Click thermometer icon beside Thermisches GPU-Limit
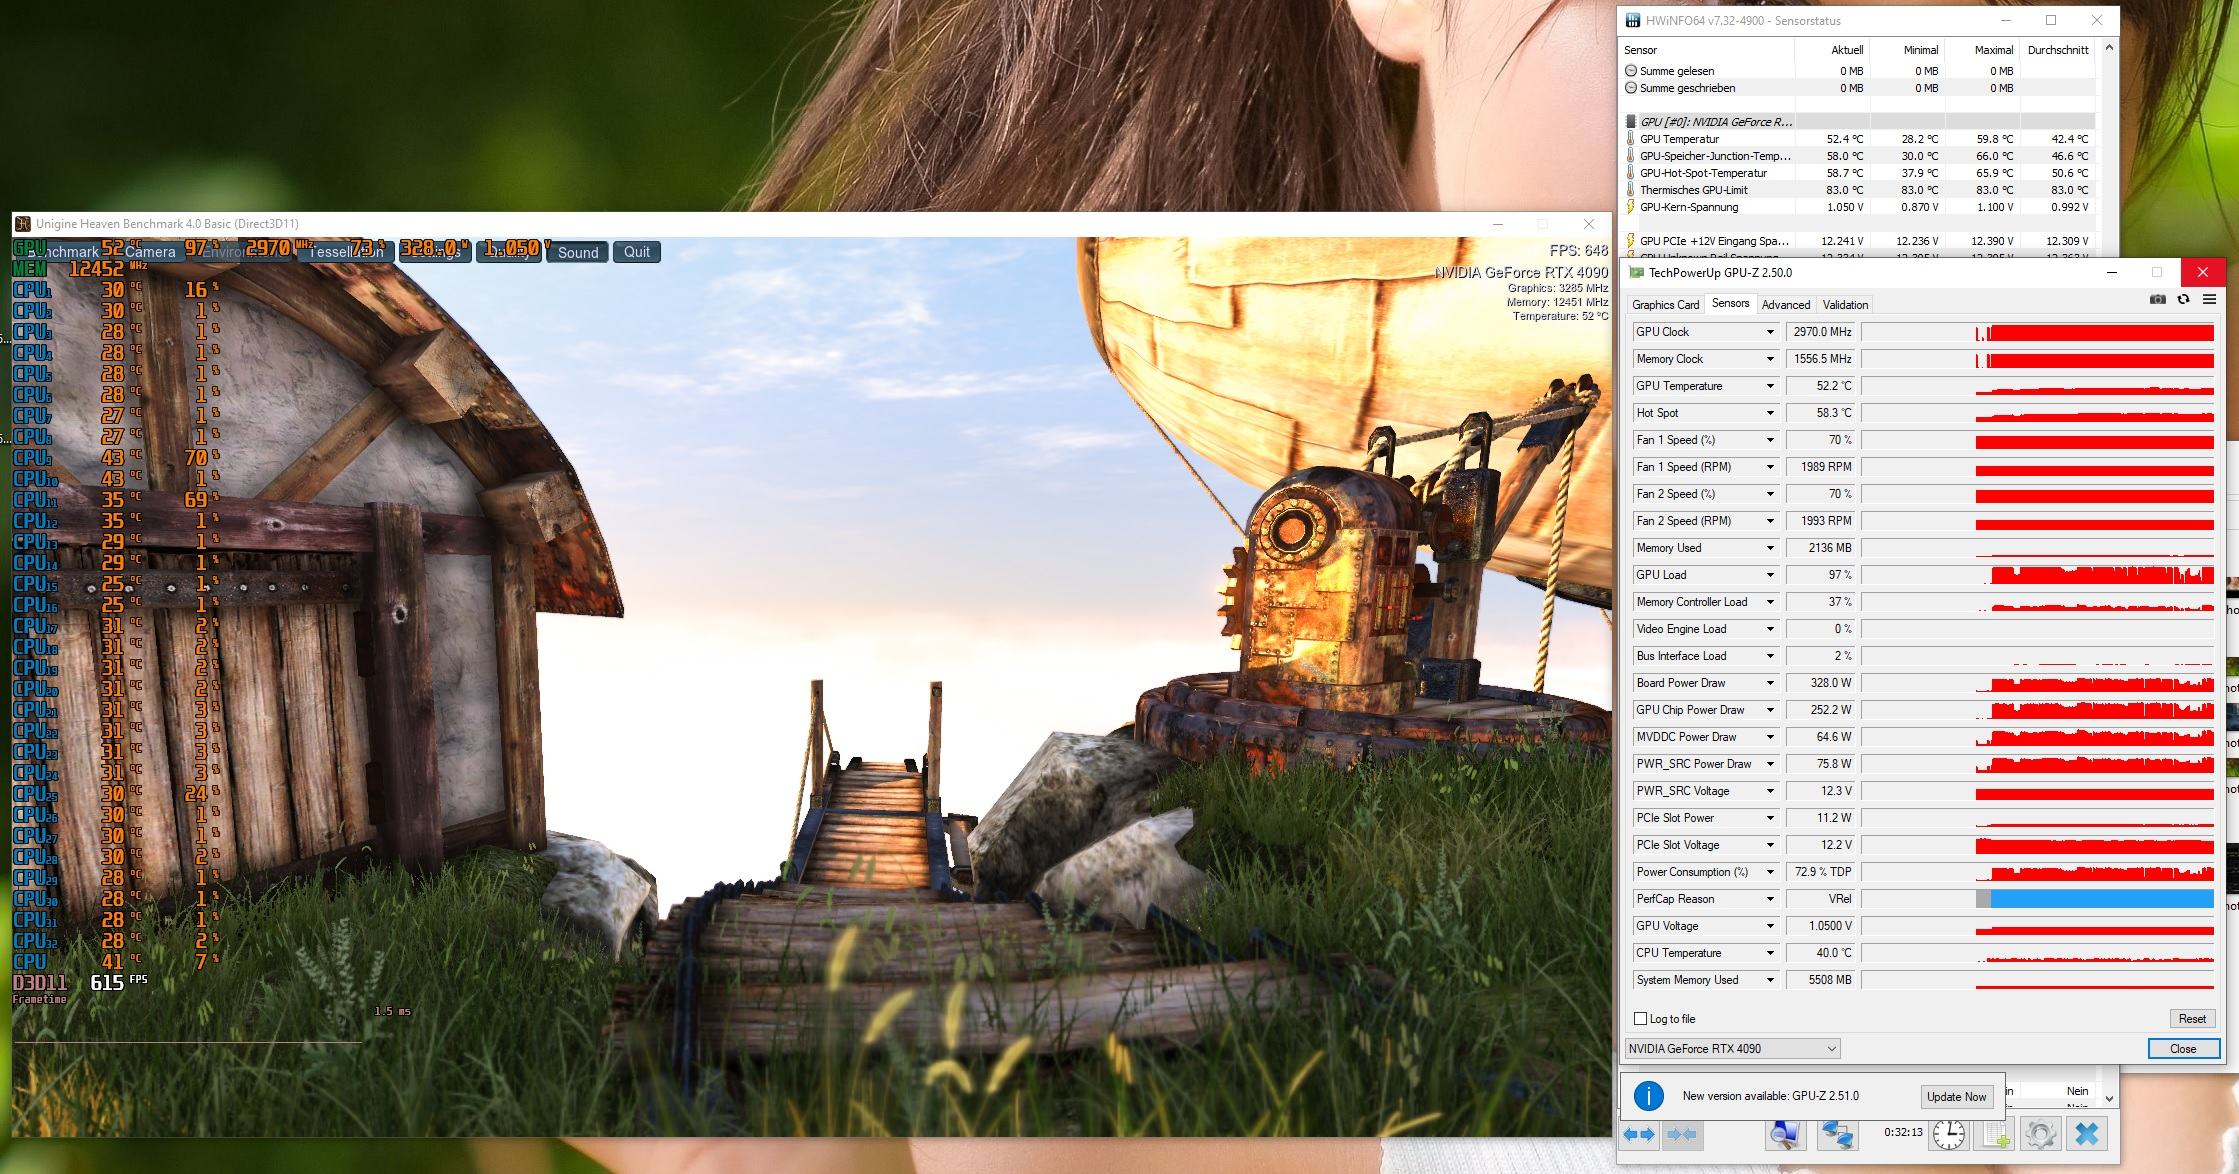Image resolution: width=2239 pixels, height=1174 pixels. point(1631,190)
